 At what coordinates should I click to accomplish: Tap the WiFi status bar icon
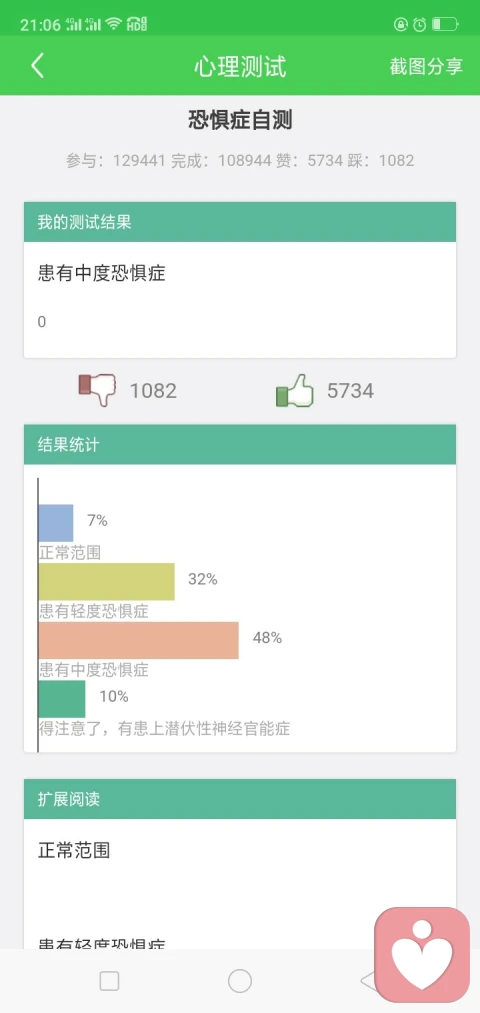pos(114,25)
